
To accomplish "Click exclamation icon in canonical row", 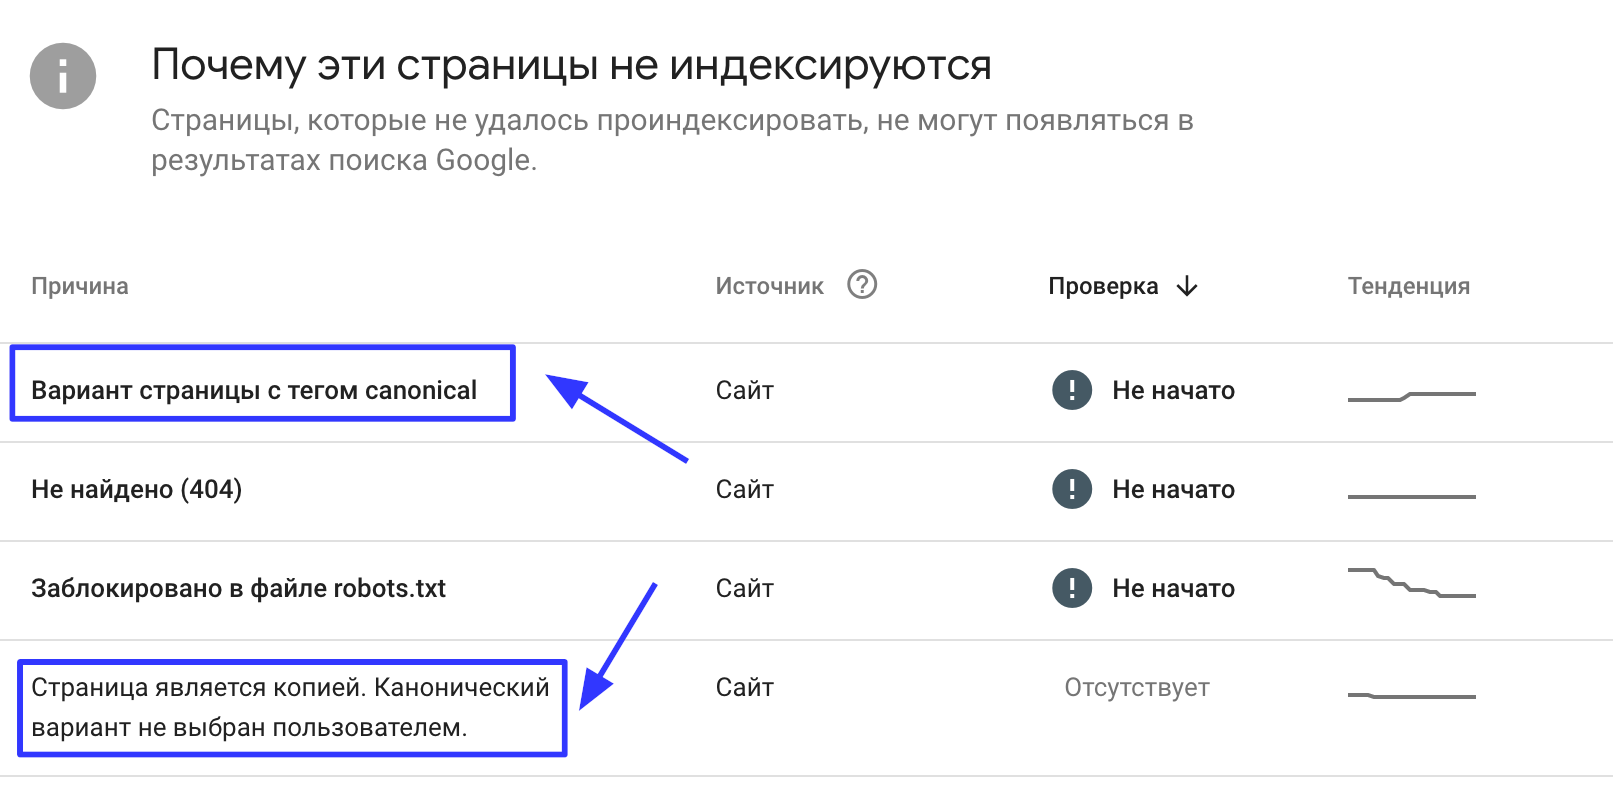I will (1072, 390).
